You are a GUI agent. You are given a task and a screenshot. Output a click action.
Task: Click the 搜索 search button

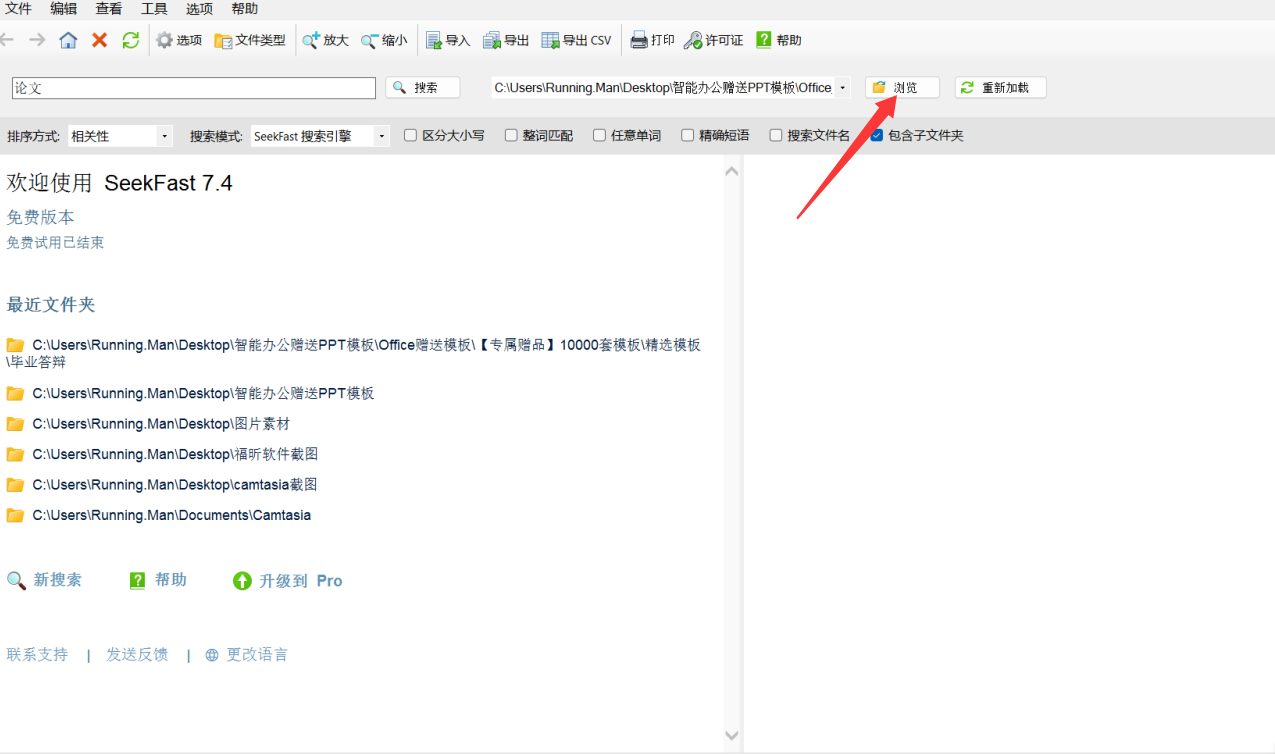(x=423, y=88)
